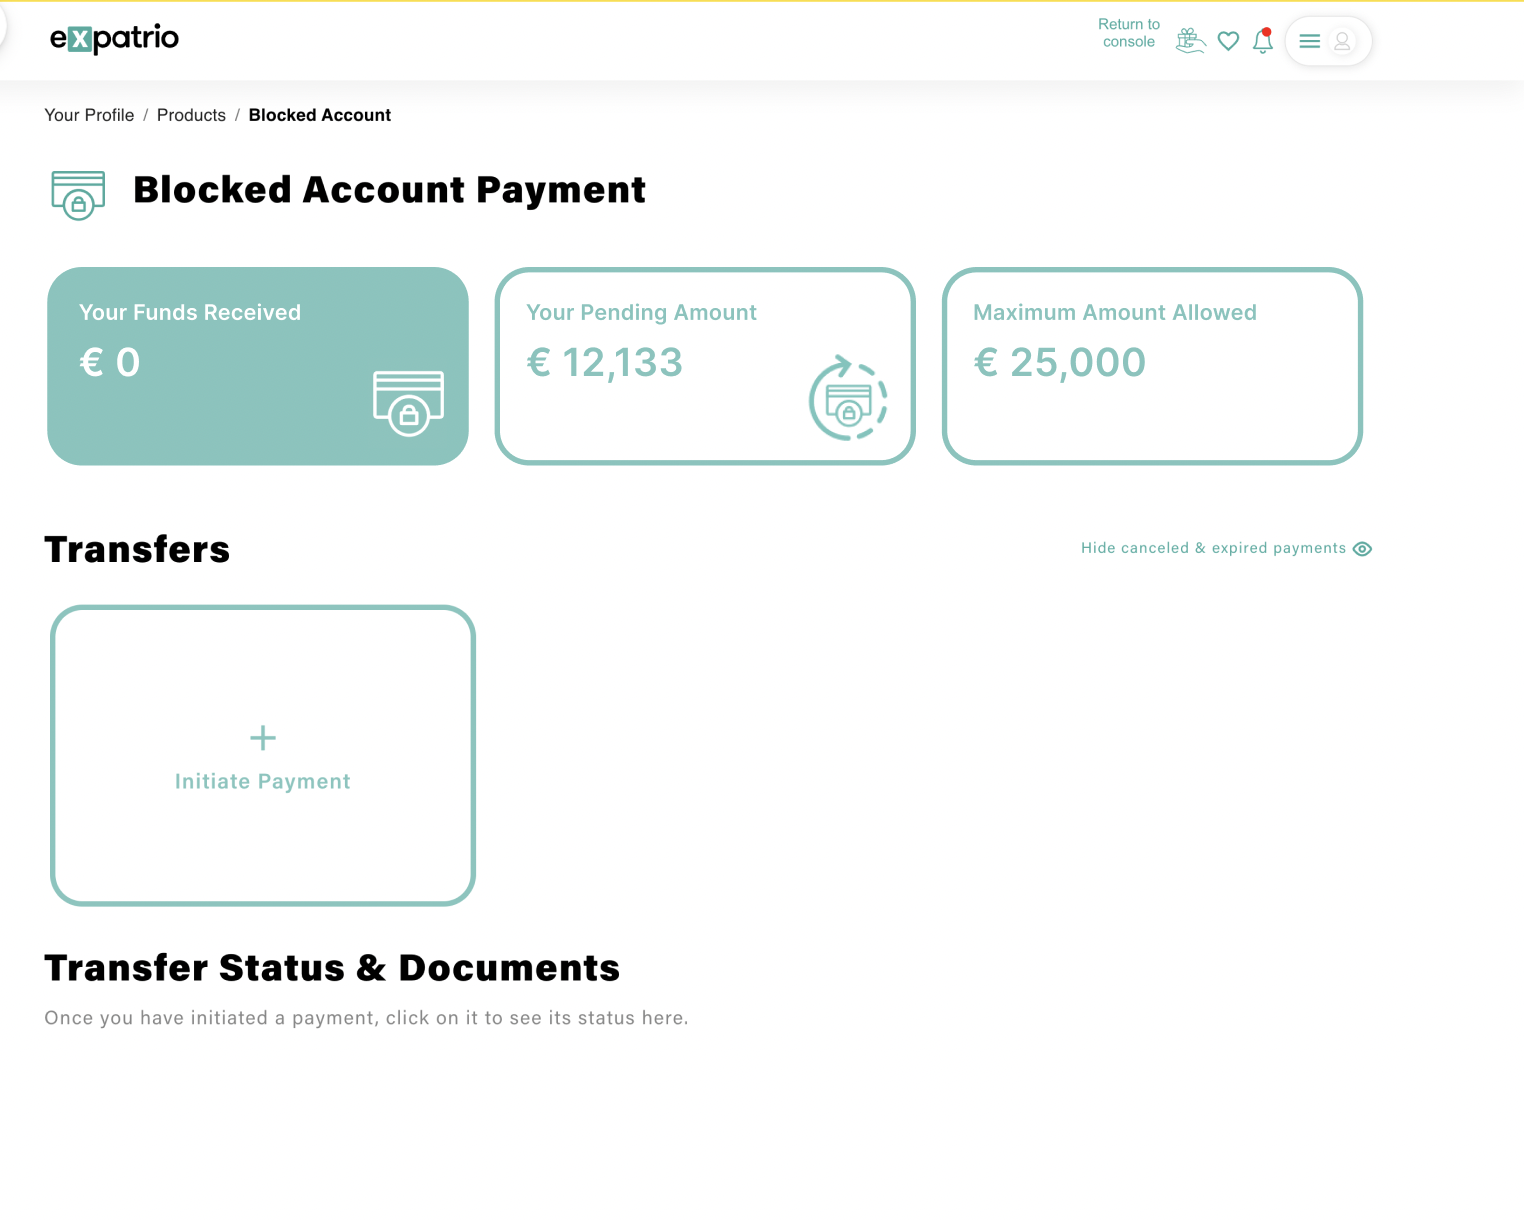Toggle eye icon for canceled payments

[x=1362, y=549]
